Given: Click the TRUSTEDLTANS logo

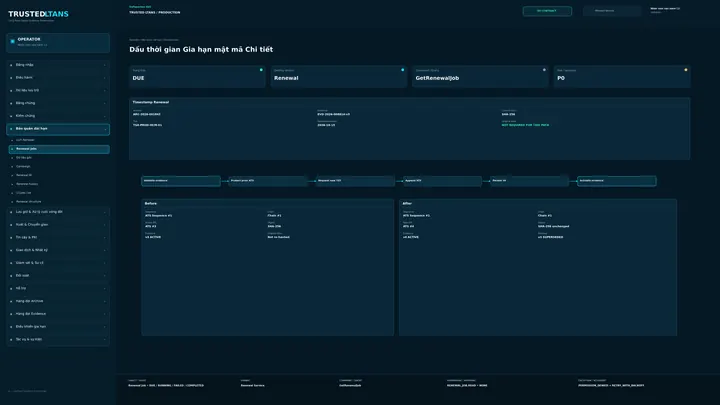Looking at the screenshot, I should [x=38, y=14].
